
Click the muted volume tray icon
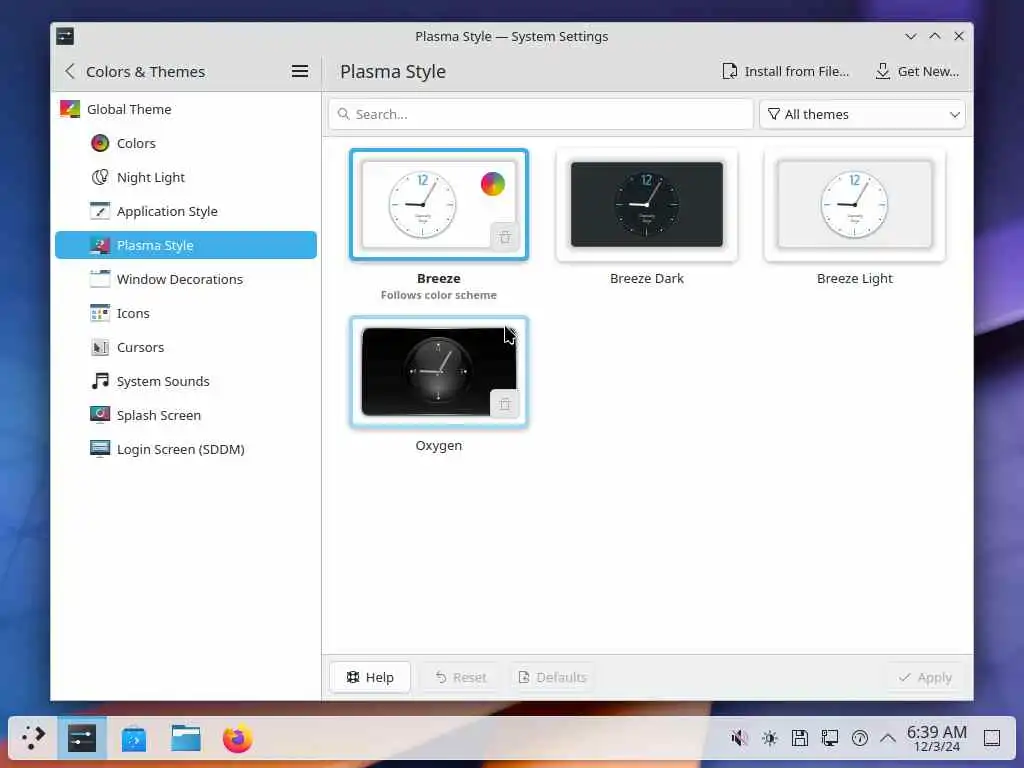(739, 739)
